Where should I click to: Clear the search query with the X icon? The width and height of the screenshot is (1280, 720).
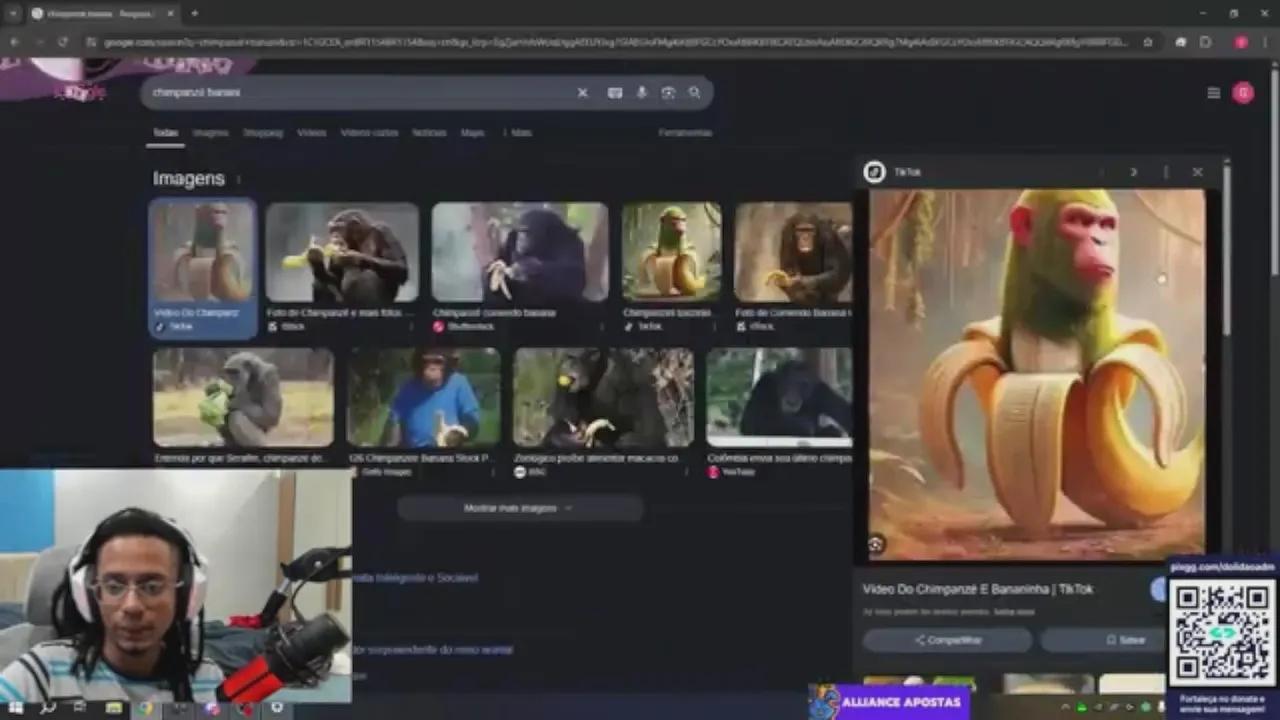pos(582,92)
